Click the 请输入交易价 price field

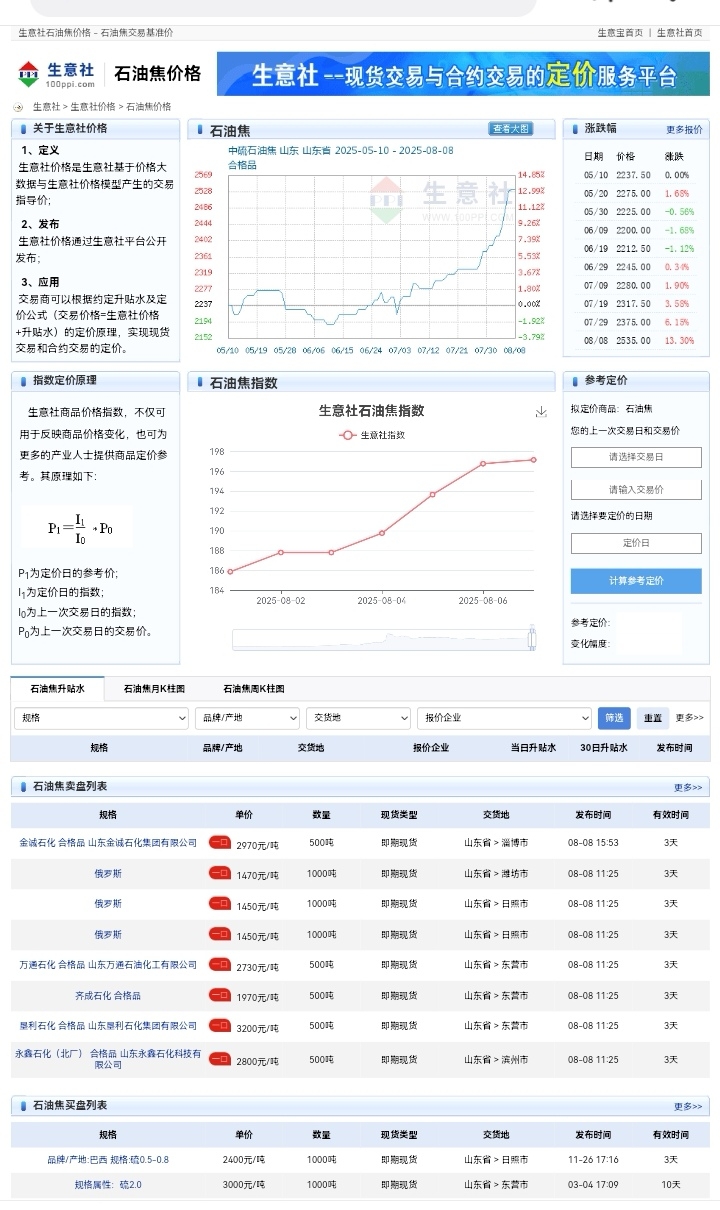pos(636,490)
